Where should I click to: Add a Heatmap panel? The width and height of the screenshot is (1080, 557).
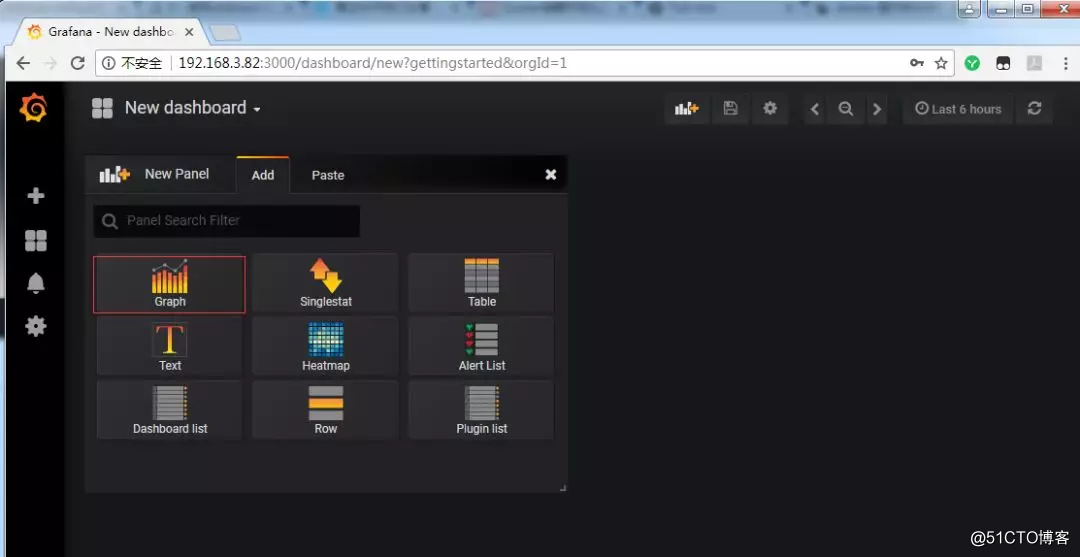(x=325, y=346)
